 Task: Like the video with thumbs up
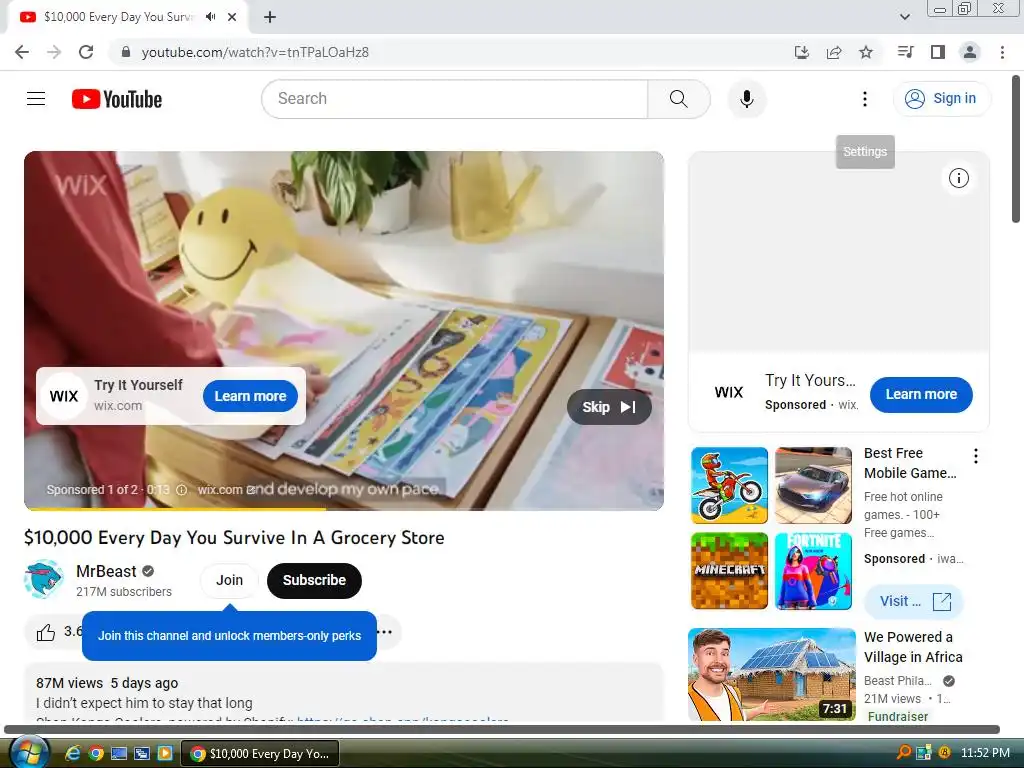(x=46, y=632)
